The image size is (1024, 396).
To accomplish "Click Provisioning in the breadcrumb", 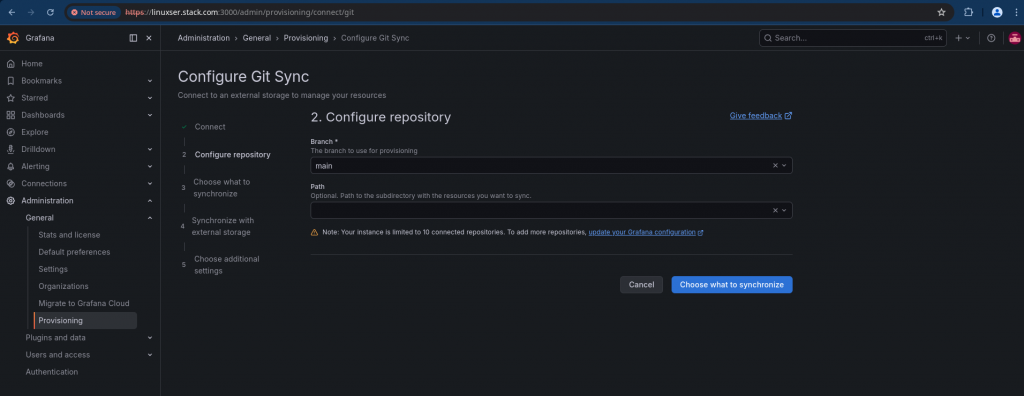I will pos(306,38).
